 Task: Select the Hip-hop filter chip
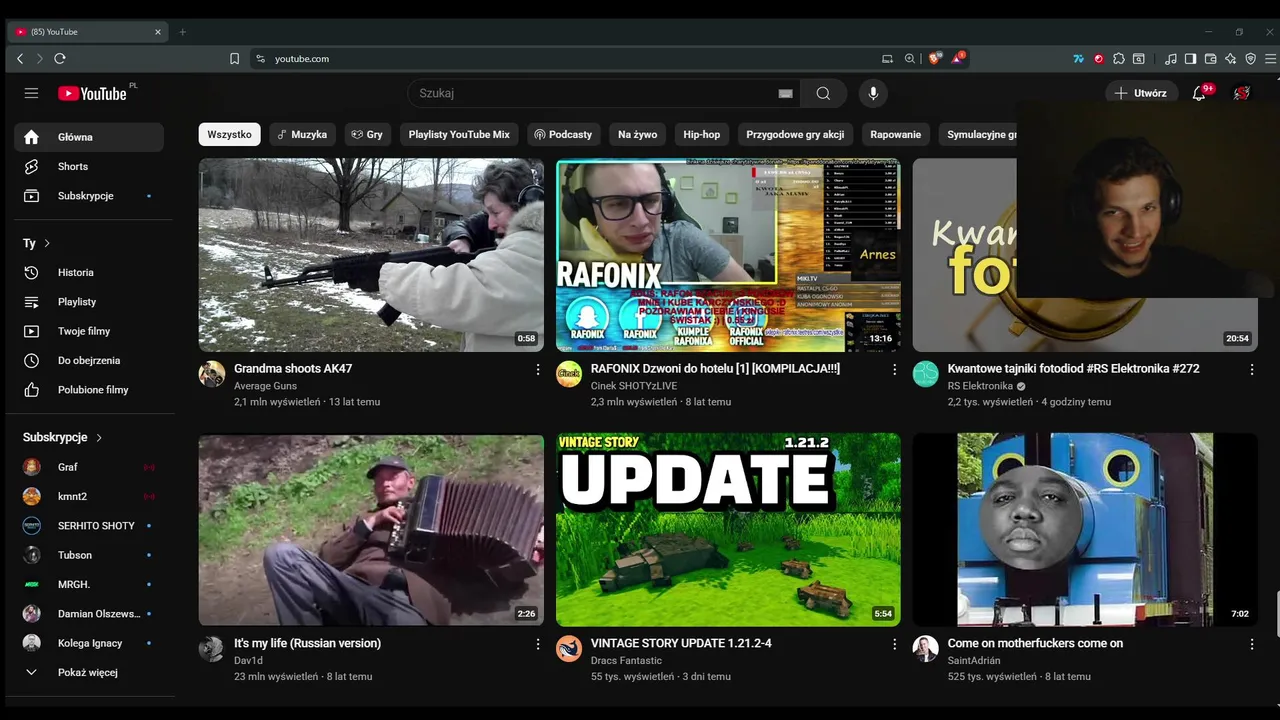pyautogui.click(x=702, y=134)
